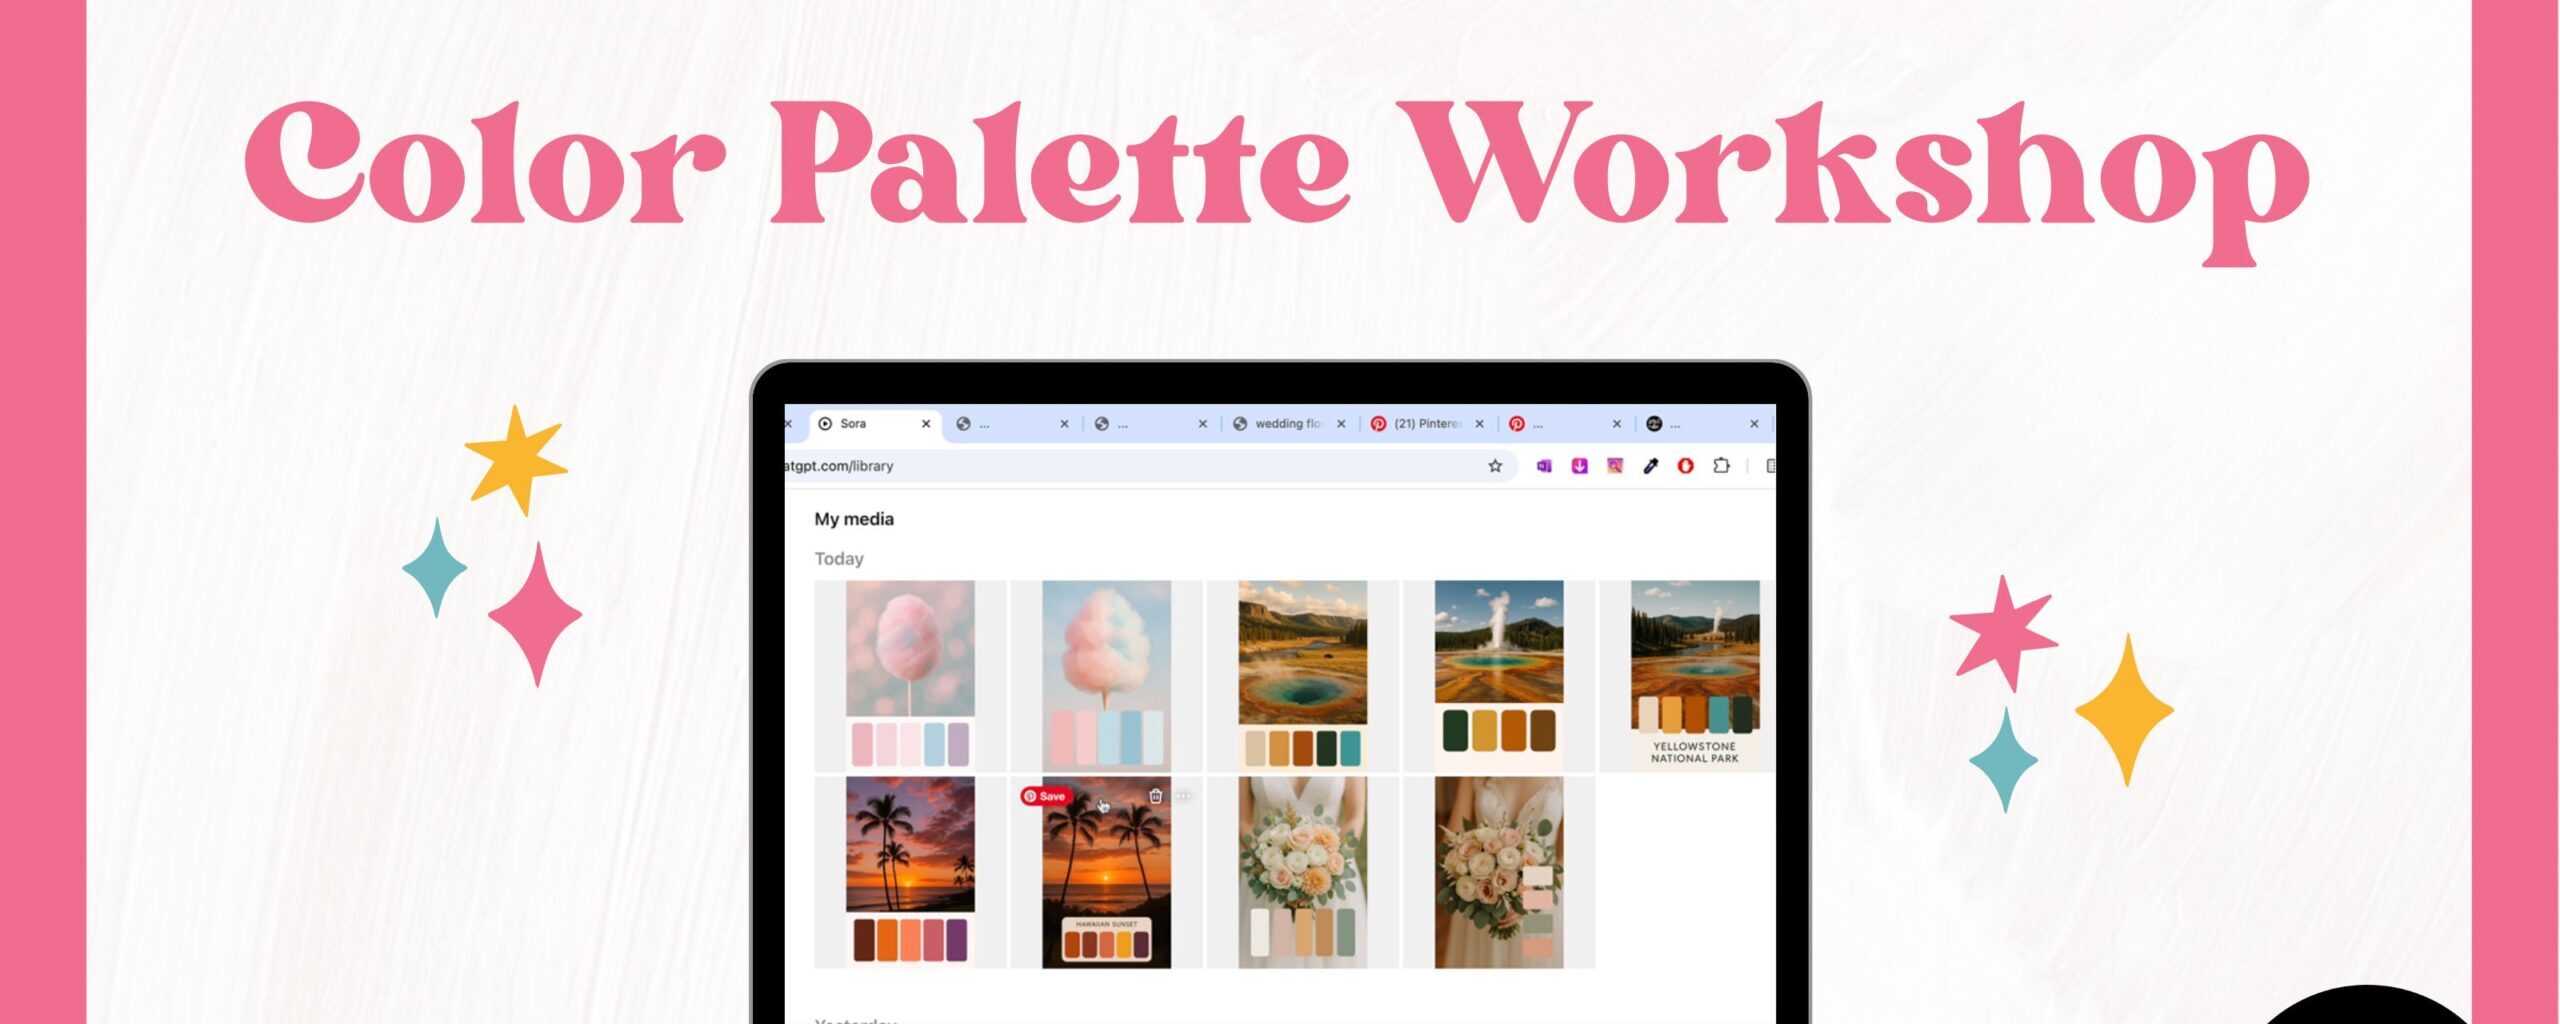Toggle the bookmark star in the address bar
The image size is (2560, 1024).
point(1496,466)
